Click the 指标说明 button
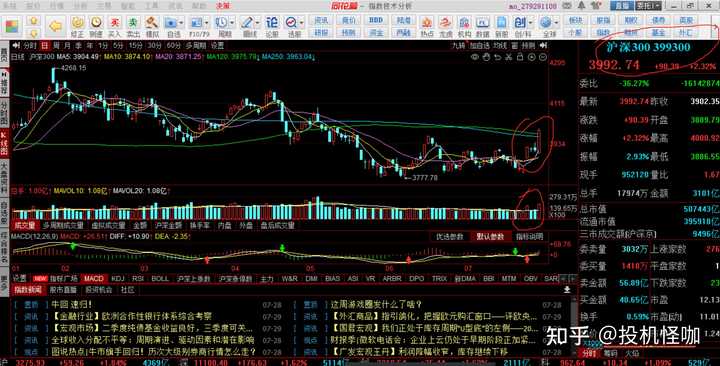The image size is (720, 366). tap(529, 236)
